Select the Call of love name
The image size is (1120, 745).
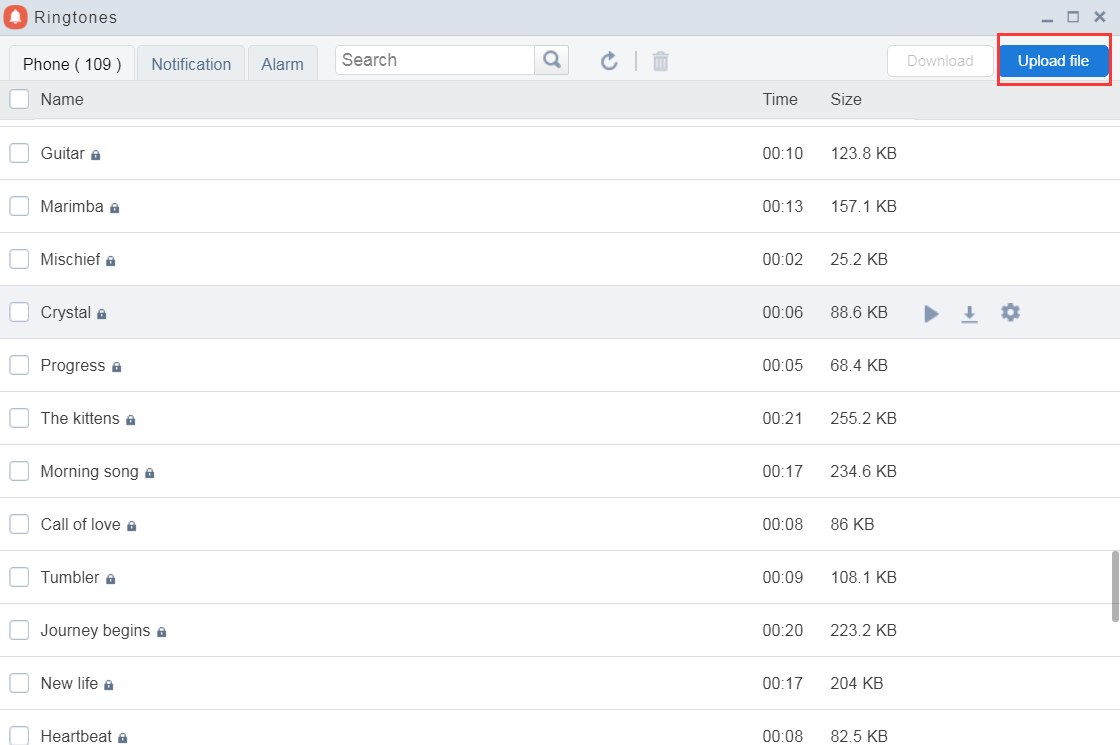tap(80, 524)
